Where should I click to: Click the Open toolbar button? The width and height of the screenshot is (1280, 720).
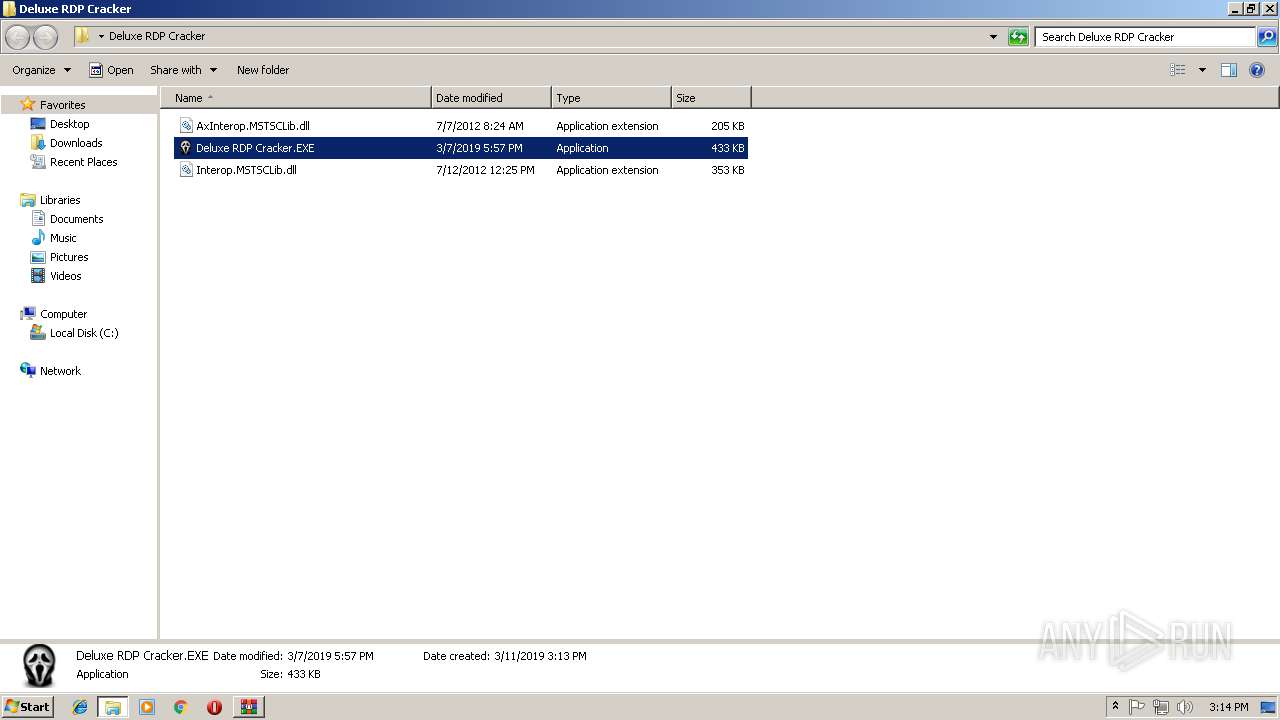point(111,70)
